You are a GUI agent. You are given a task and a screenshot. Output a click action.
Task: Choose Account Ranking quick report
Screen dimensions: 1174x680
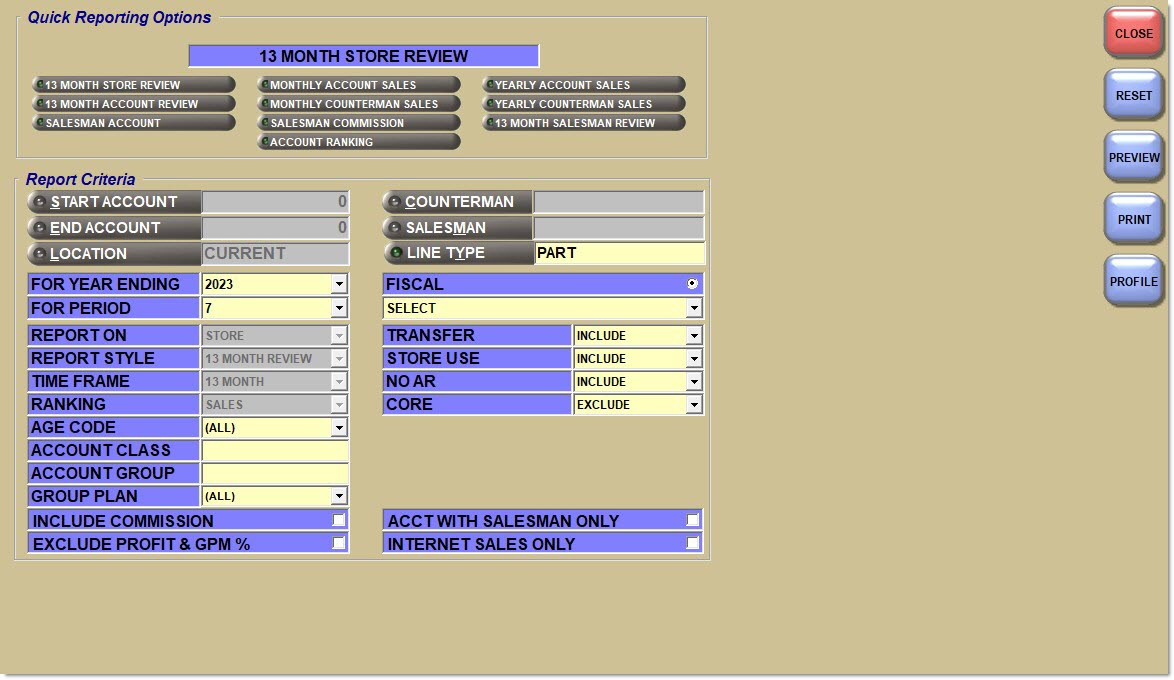click(358, 142)
